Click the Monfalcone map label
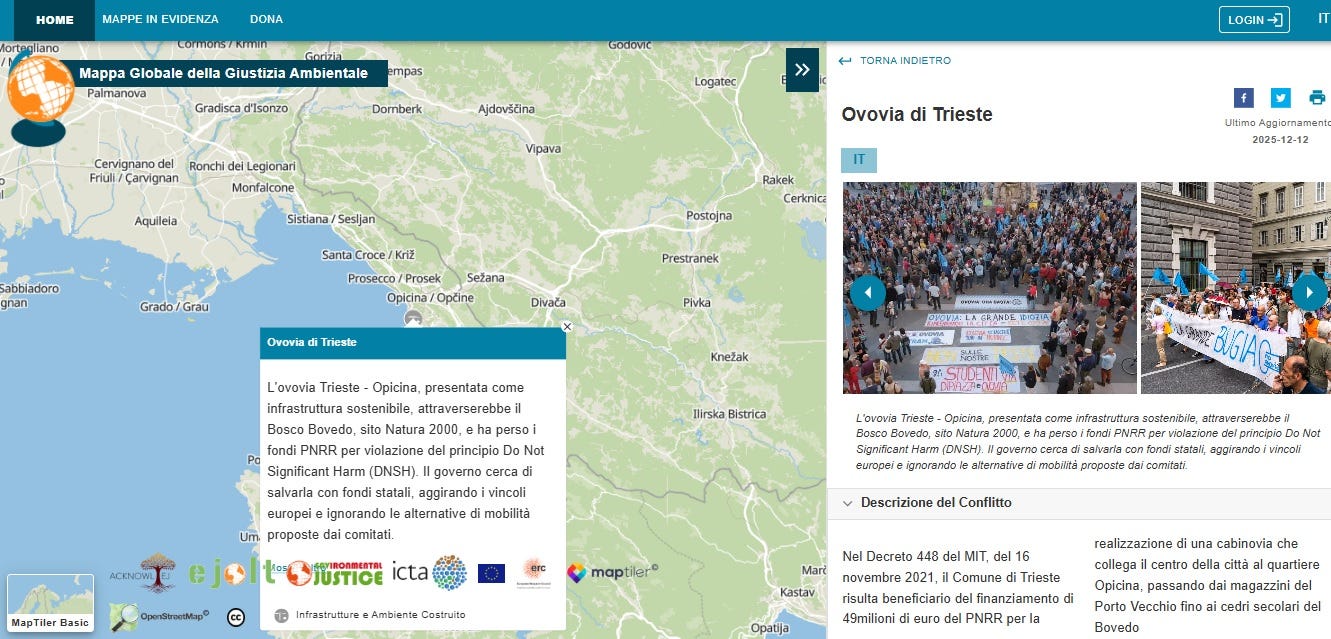 263,188
